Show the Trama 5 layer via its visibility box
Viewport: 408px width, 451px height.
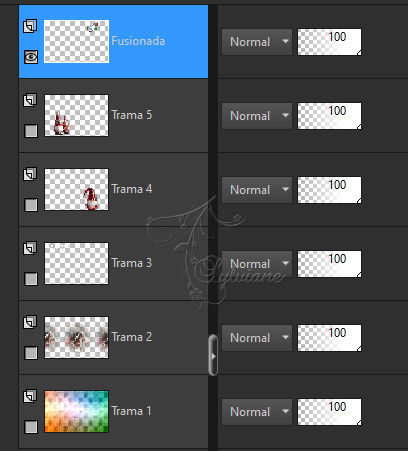pos(31,131)
